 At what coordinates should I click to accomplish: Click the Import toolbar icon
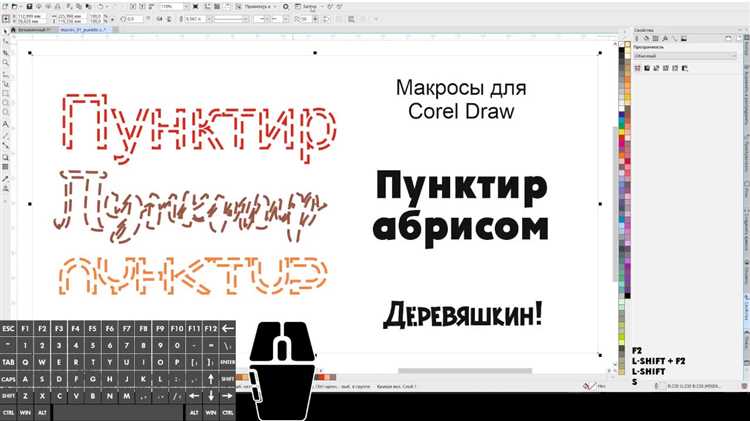pos(133,7)
